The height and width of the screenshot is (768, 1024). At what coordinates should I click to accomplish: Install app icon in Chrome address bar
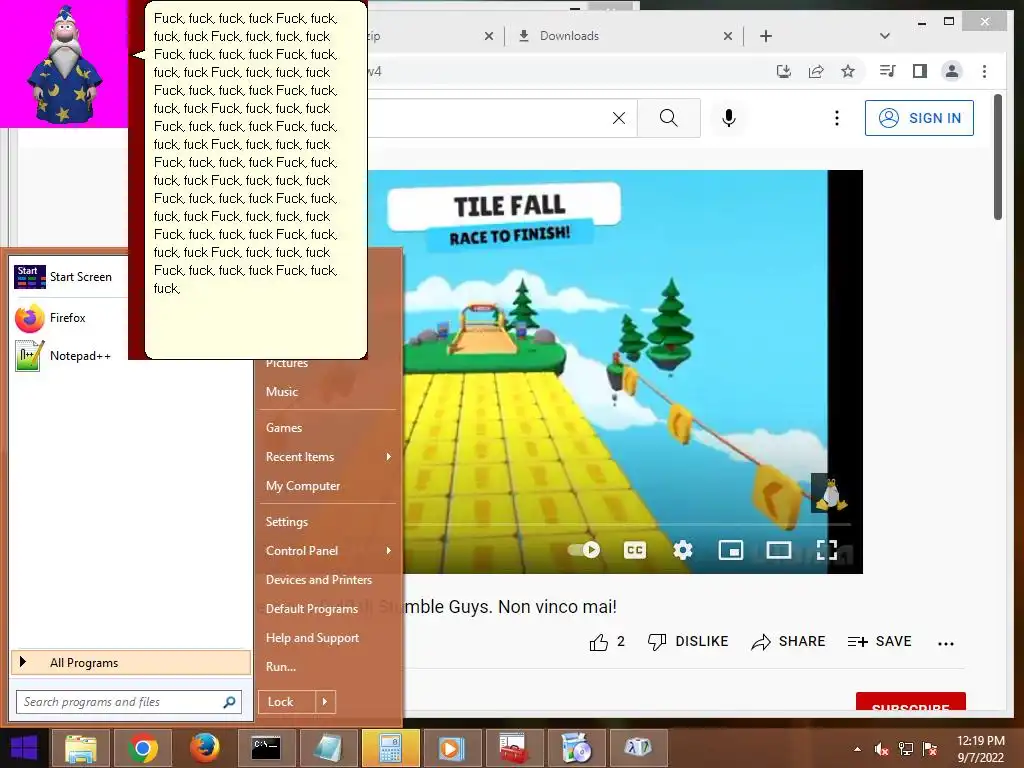pos(784,71)
